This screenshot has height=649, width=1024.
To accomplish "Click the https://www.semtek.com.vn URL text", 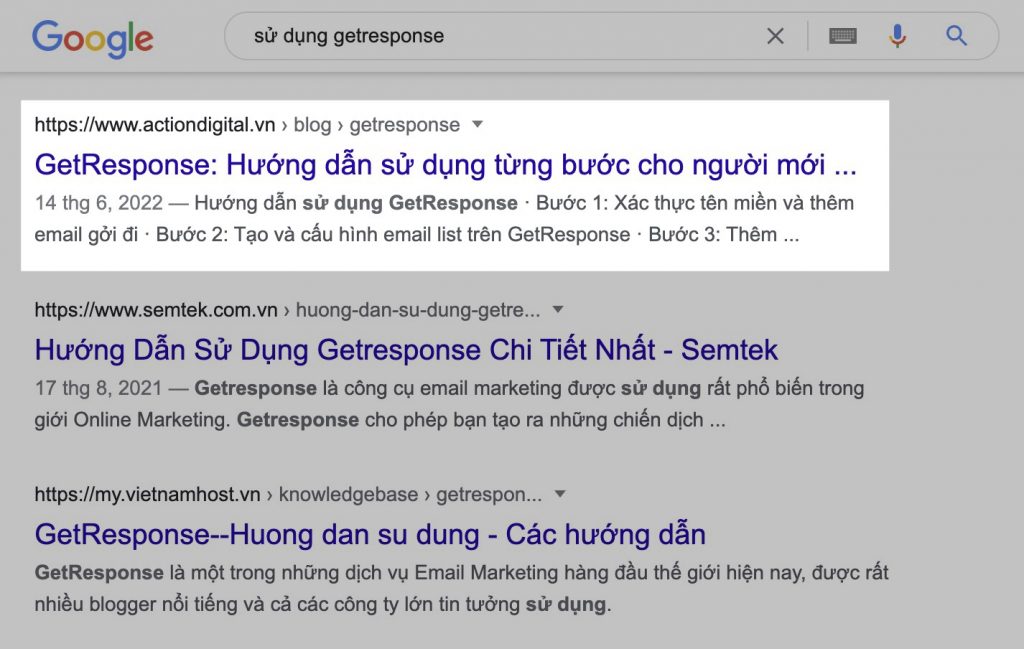I will click(160, 310).
